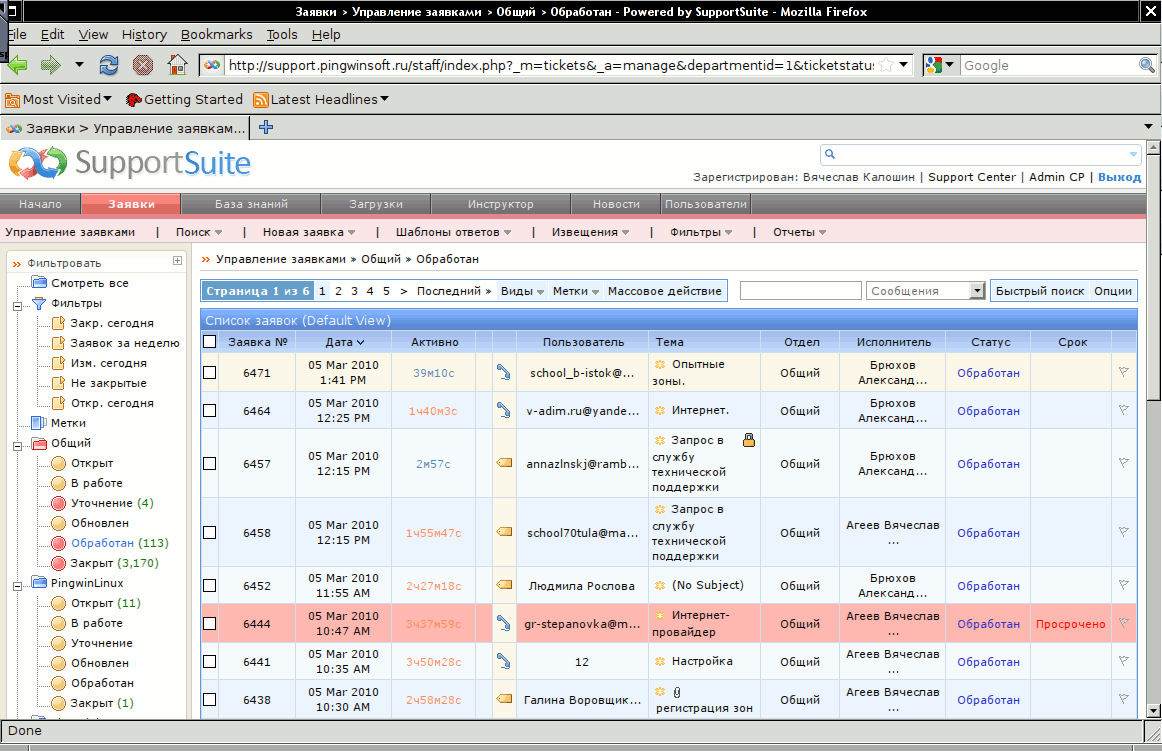The width and height of the screenshot is (1162, 751).
Task: Click the Быстрый поиск button
Action: pyautogui.click(x=1039, y=291)
